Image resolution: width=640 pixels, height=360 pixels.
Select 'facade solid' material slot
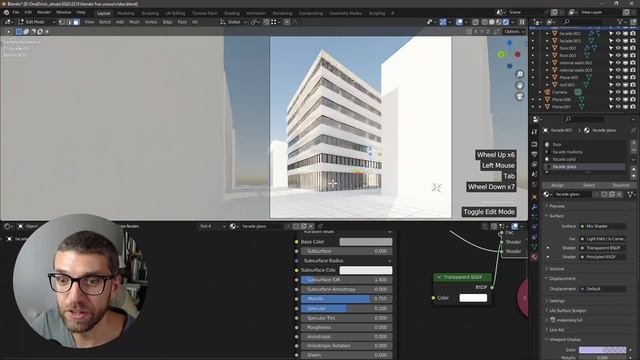pyautogui.click(x=585, y=159)
